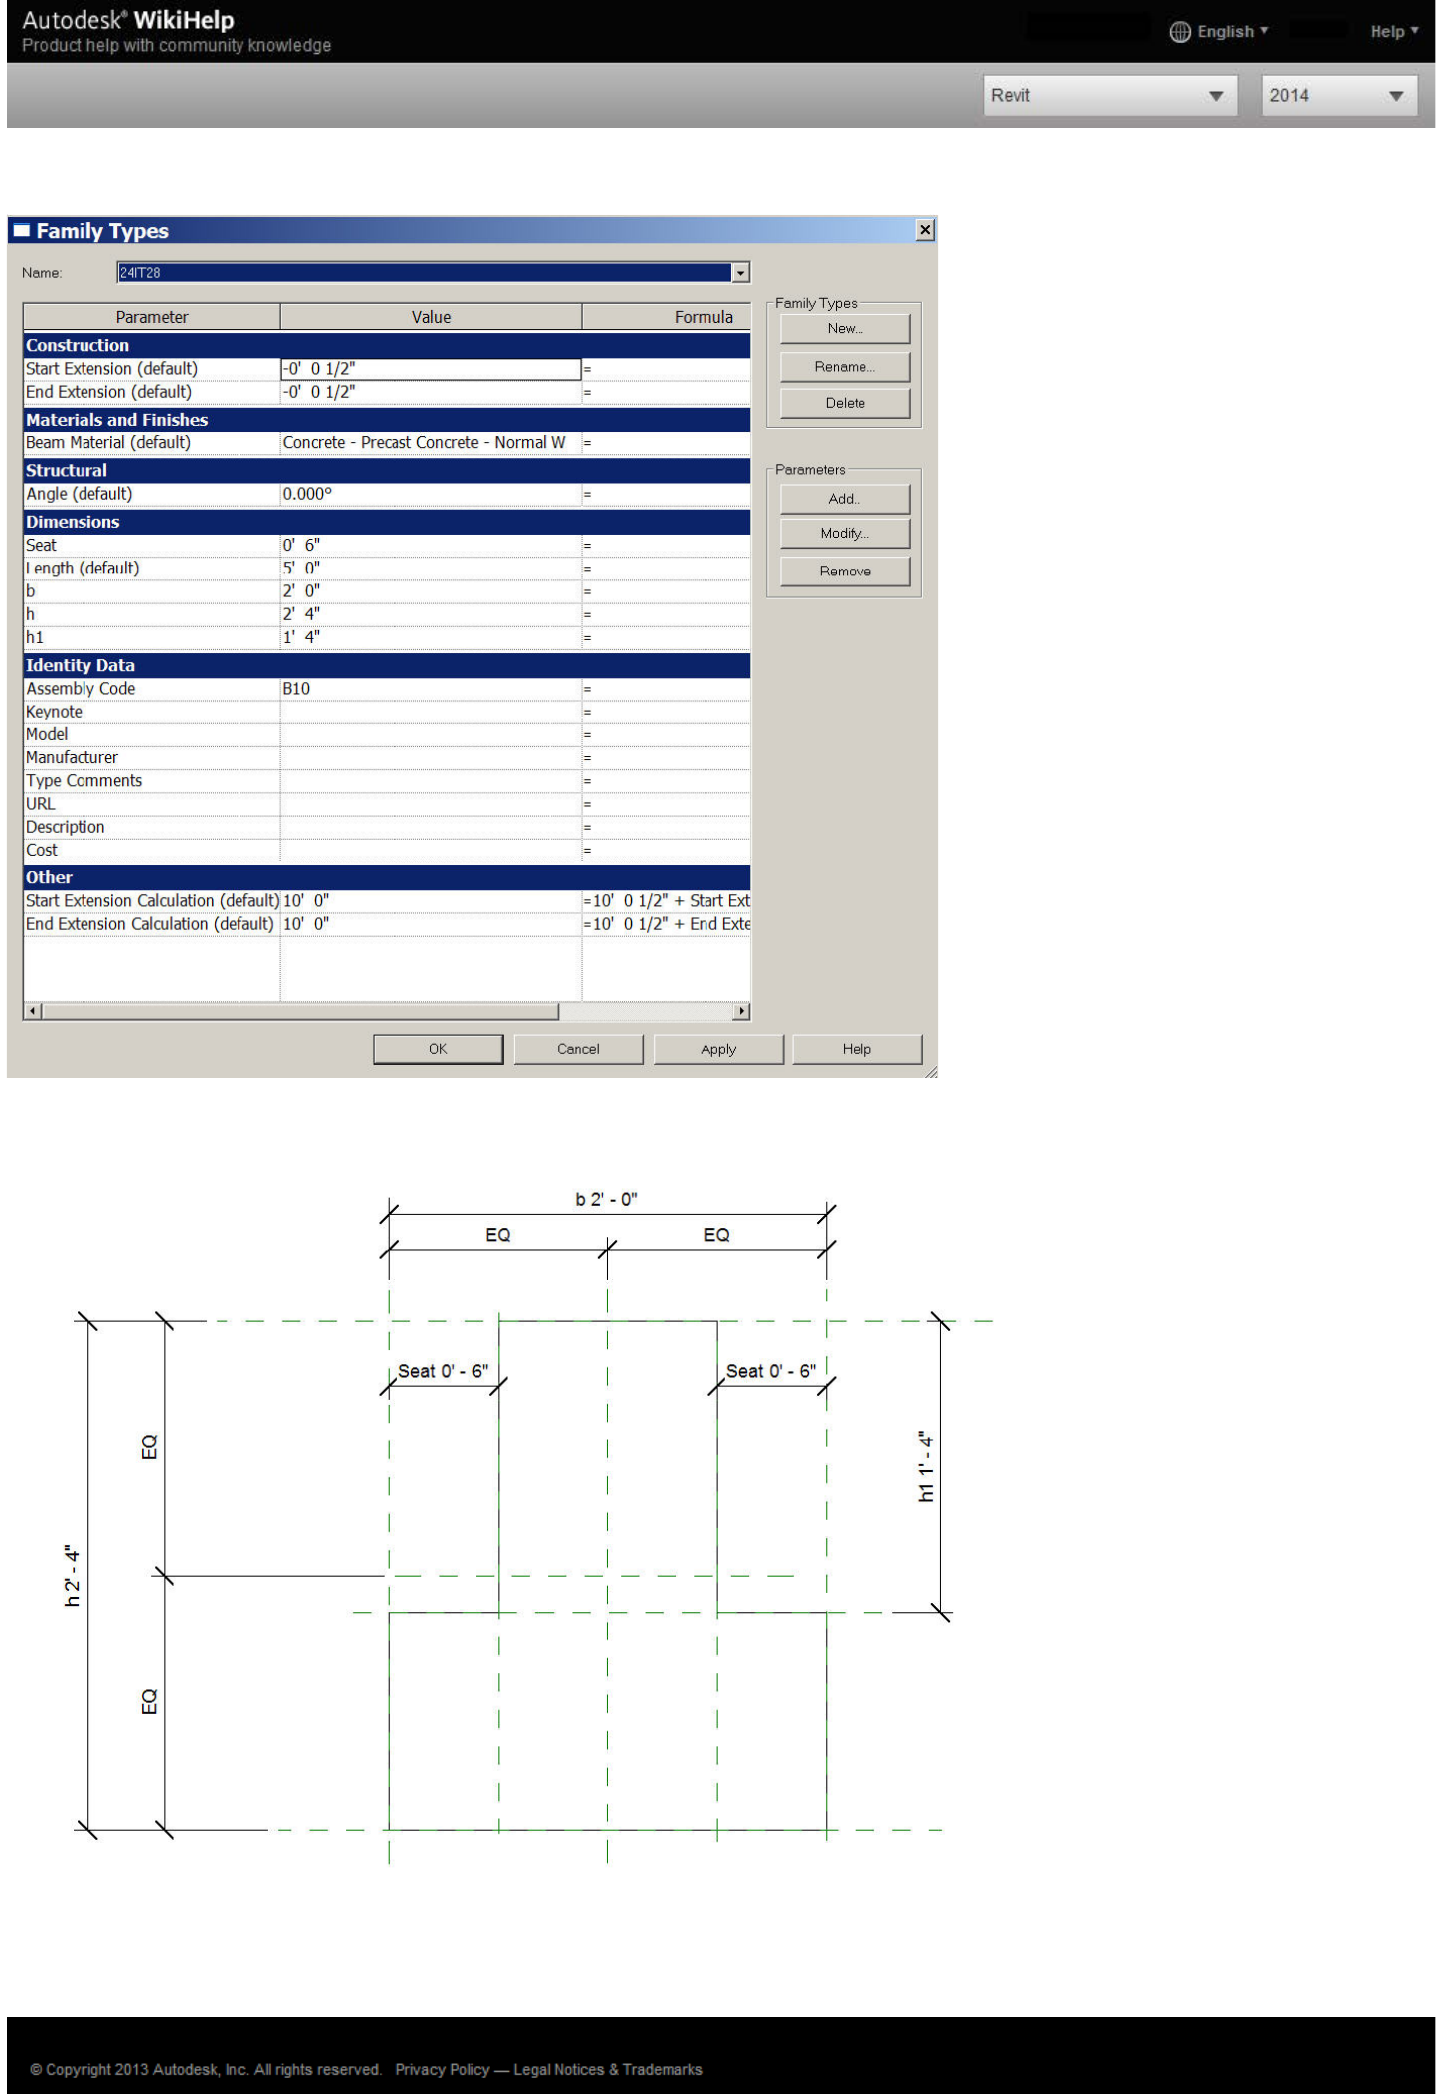Select the Model parameter row
The image size is (1436, 2094).
click(x=387, y=734)
